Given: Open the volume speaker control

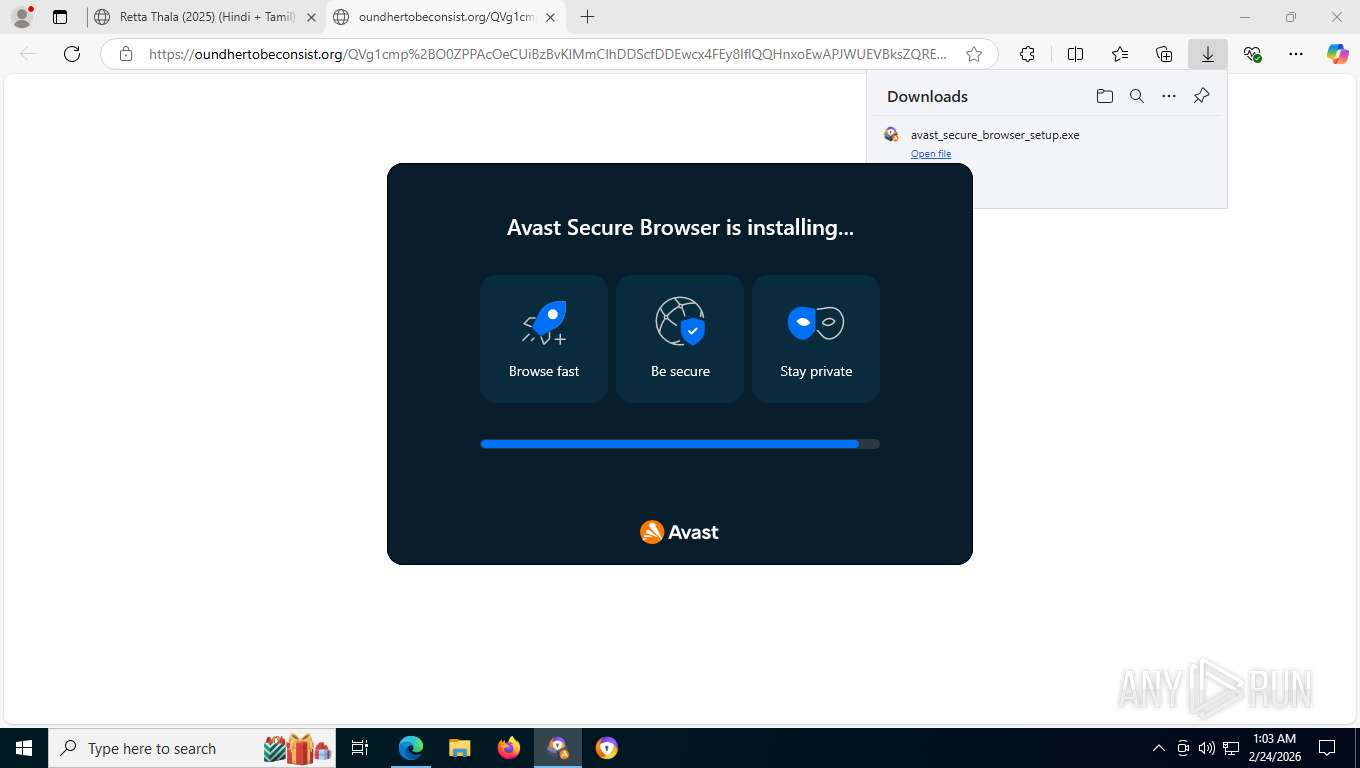Looking at the screenshot, I should 1207,748.
